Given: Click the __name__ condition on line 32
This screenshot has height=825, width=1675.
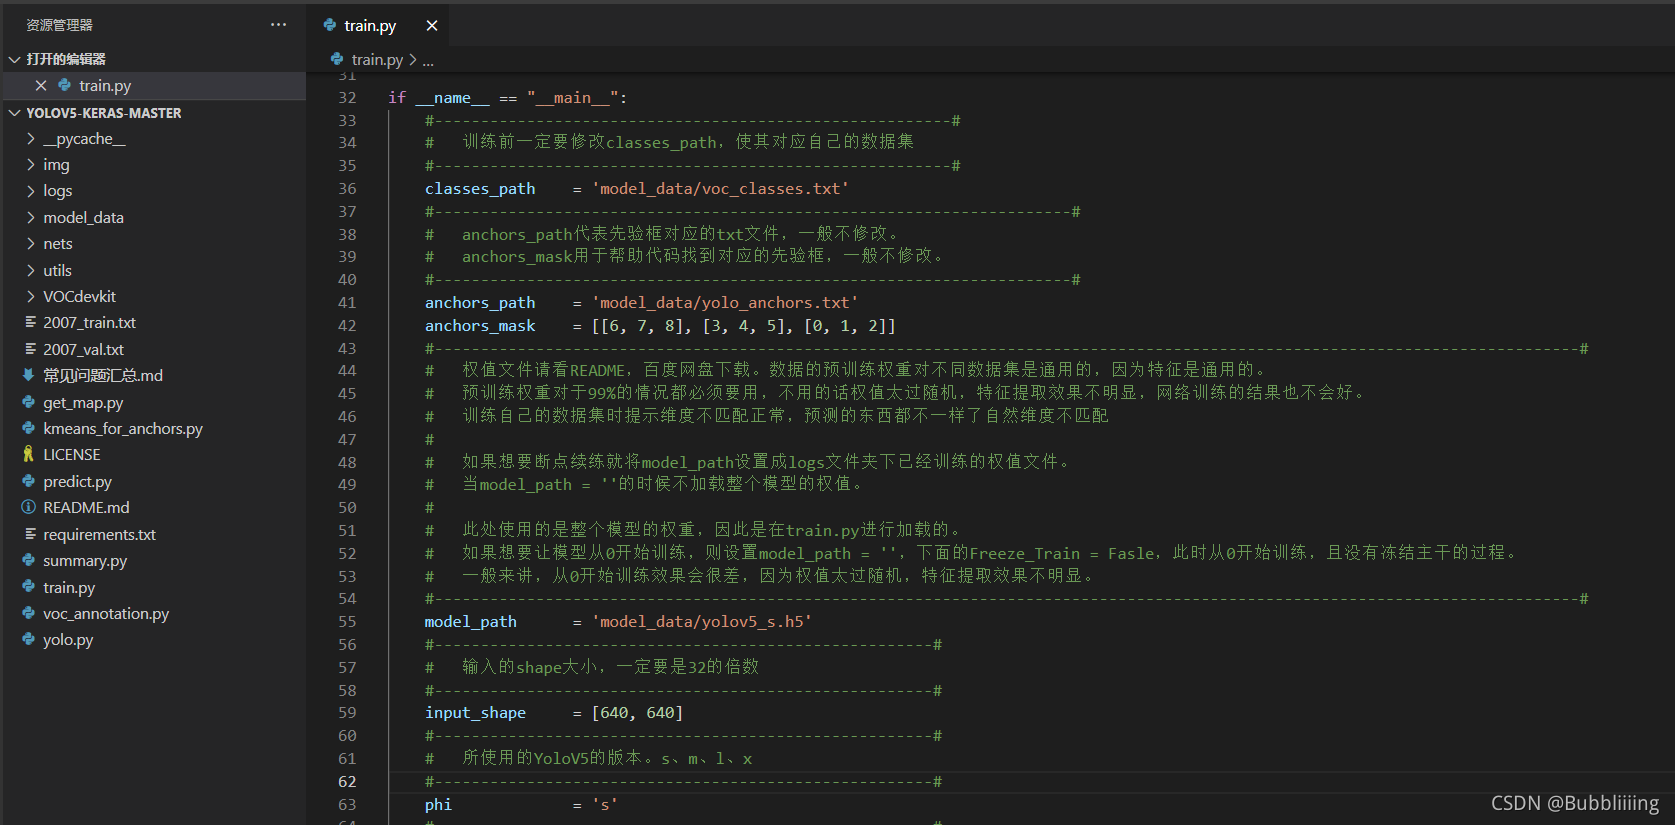Looking at the screenshot, I should click(x=452, y=98).
